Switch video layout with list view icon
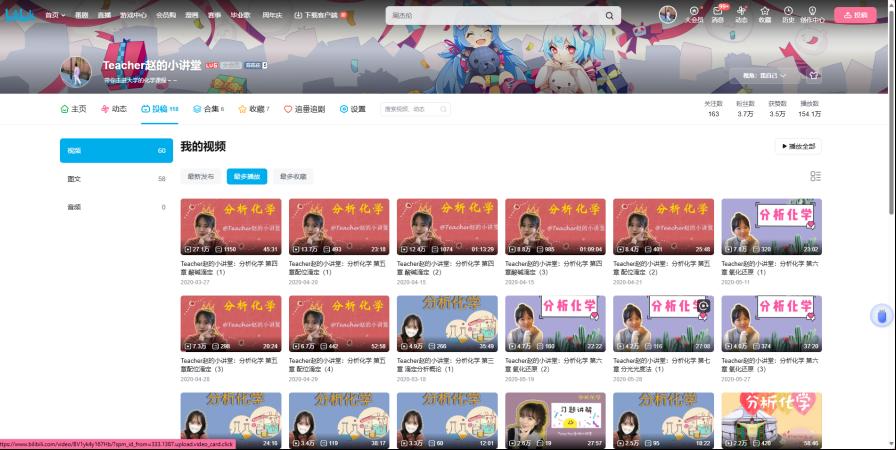 (815, 176)
